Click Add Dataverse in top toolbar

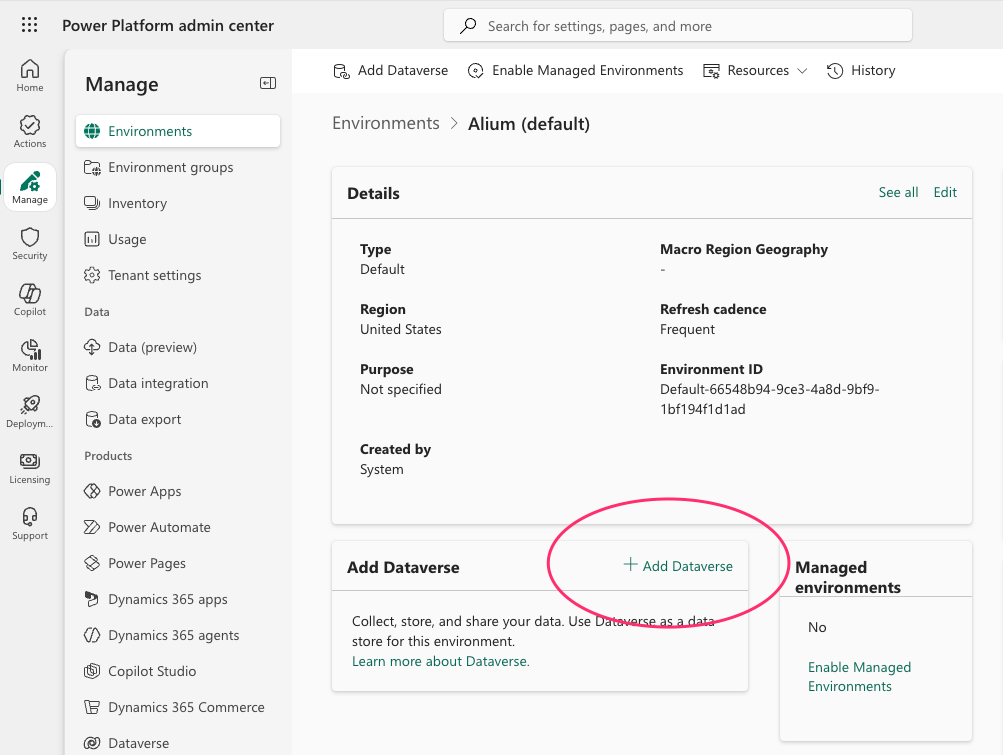[x=391, y=70]
